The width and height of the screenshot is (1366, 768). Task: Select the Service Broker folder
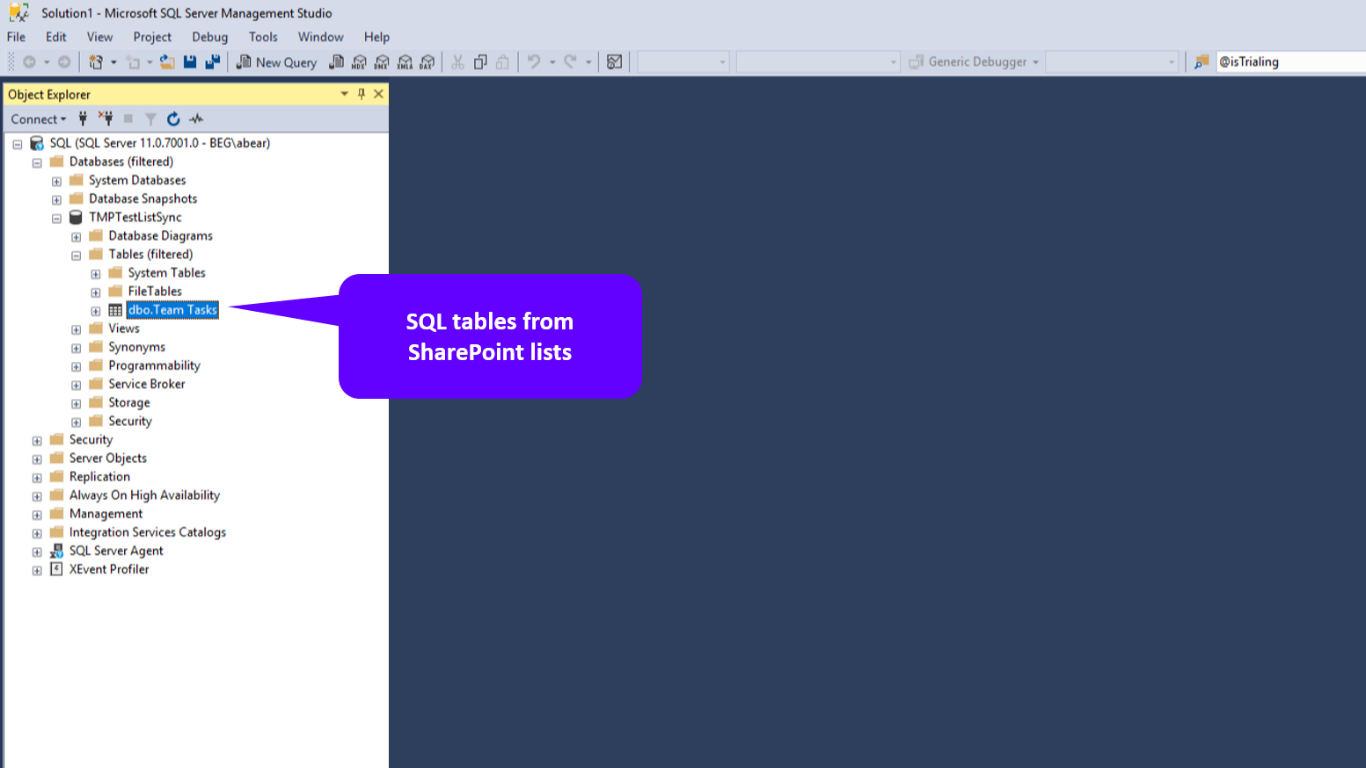tap(147, 384)
